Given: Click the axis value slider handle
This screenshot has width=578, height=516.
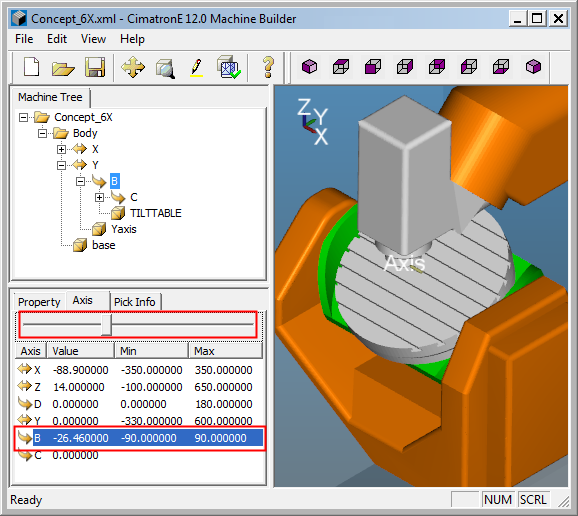Looking at the screenshot, I should click(107, 325).
